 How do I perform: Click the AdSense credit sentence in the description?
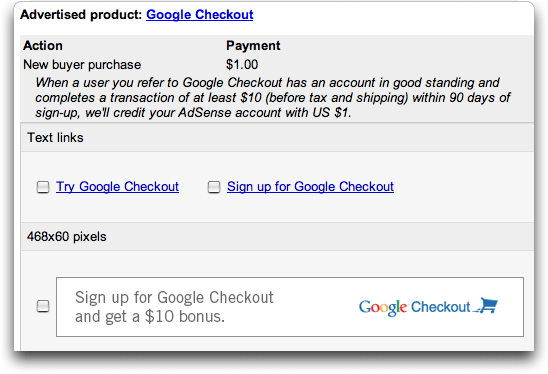click(218, 113)
